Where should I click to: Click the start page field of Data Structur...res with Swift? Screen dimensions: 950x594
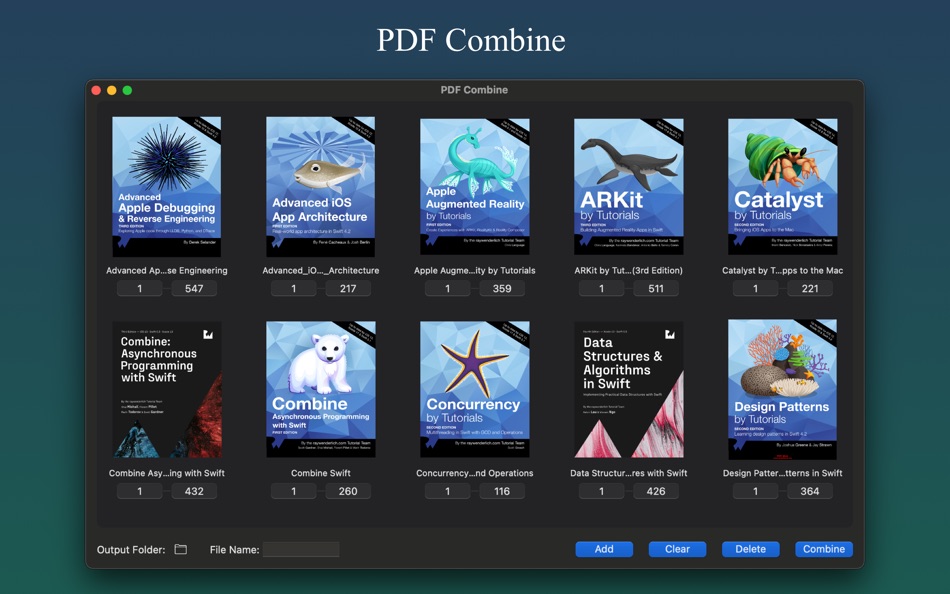tap(601, 491)
